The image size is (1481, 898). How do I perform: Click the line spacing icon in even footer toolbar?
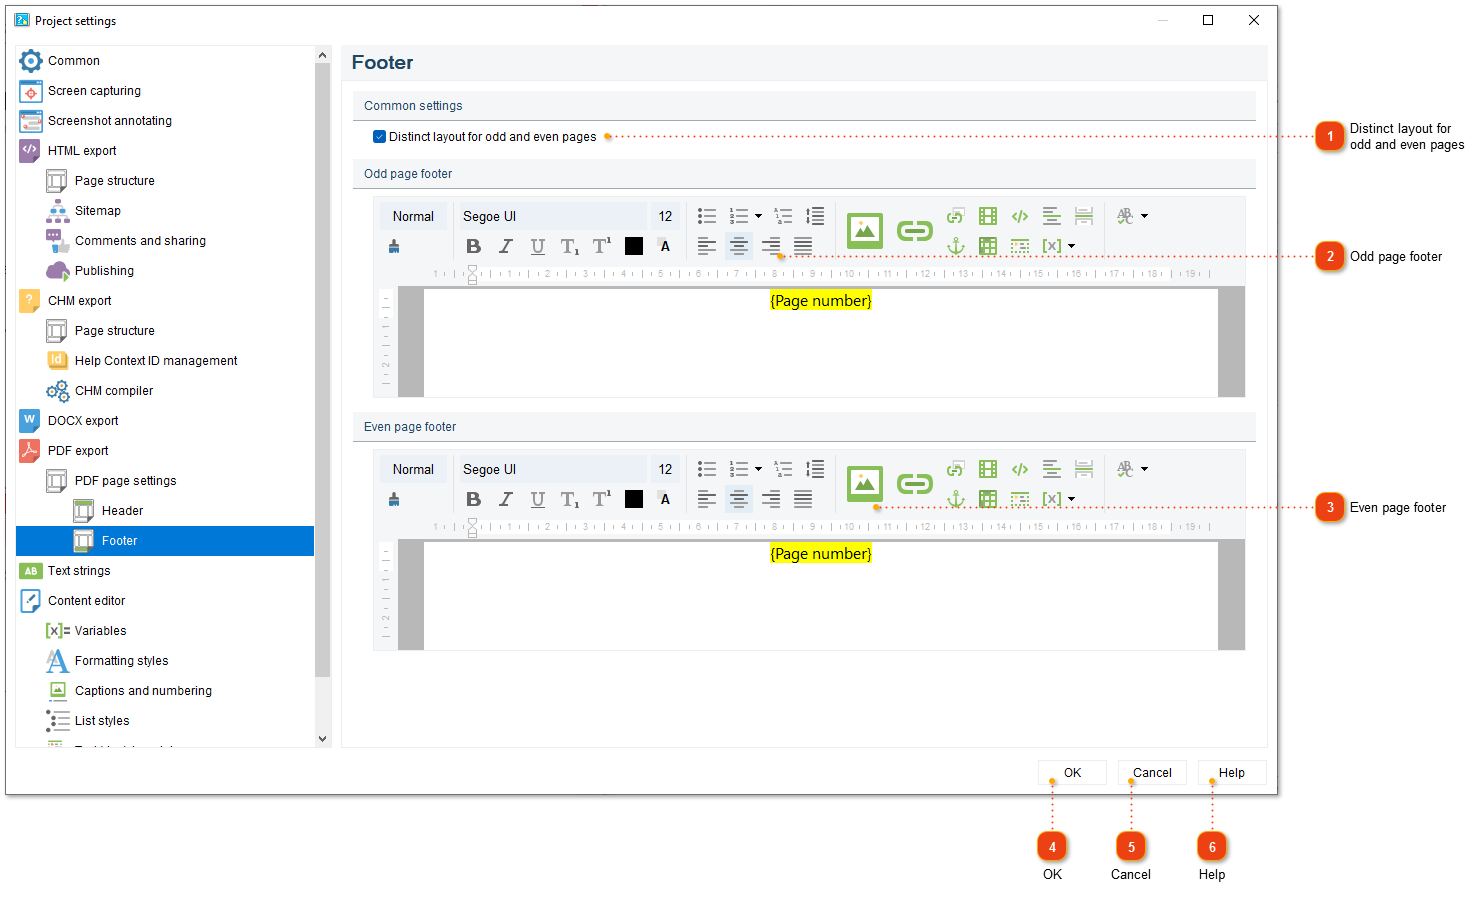coord(815,469)
